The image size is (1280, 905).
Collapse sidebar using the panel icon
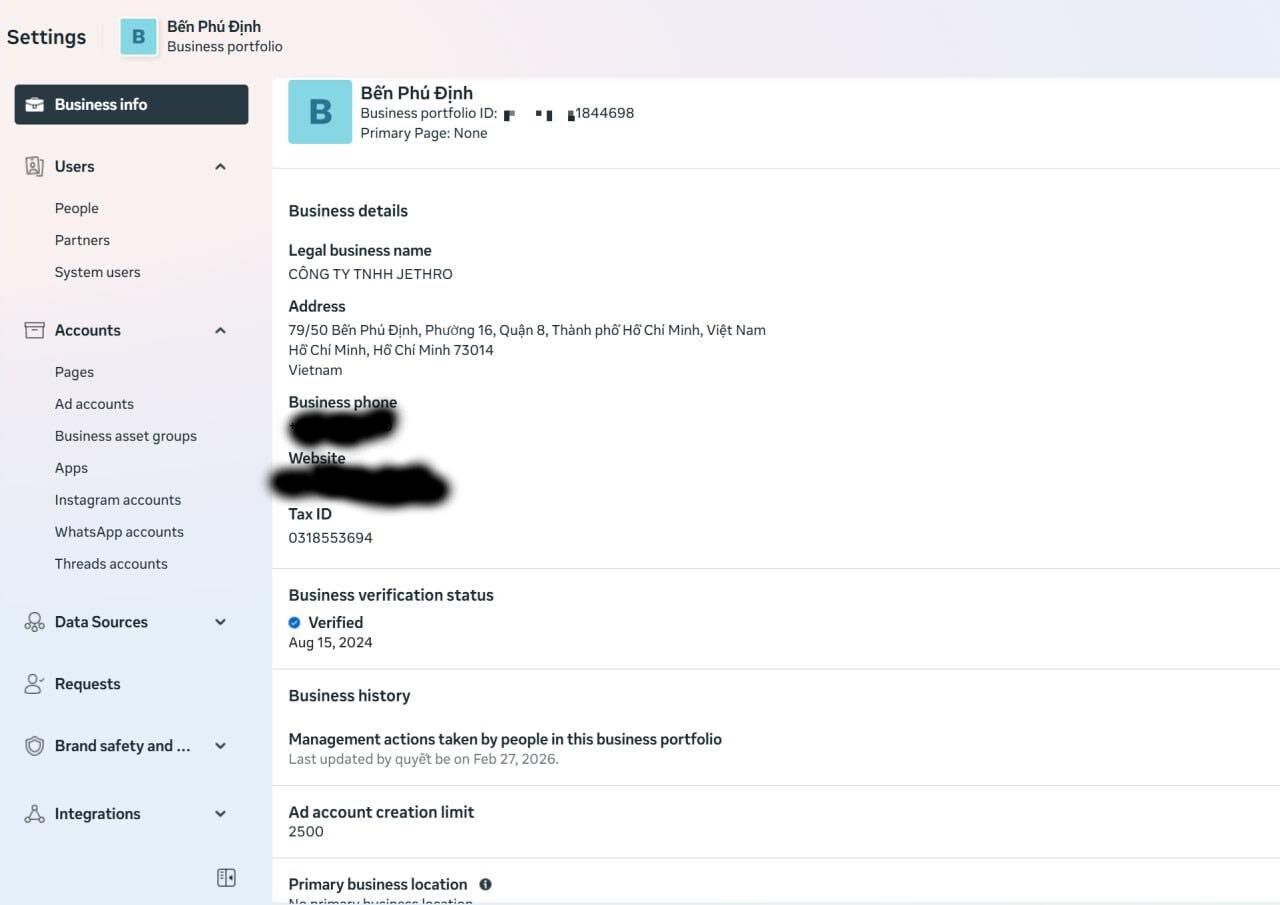coord(226,878)
